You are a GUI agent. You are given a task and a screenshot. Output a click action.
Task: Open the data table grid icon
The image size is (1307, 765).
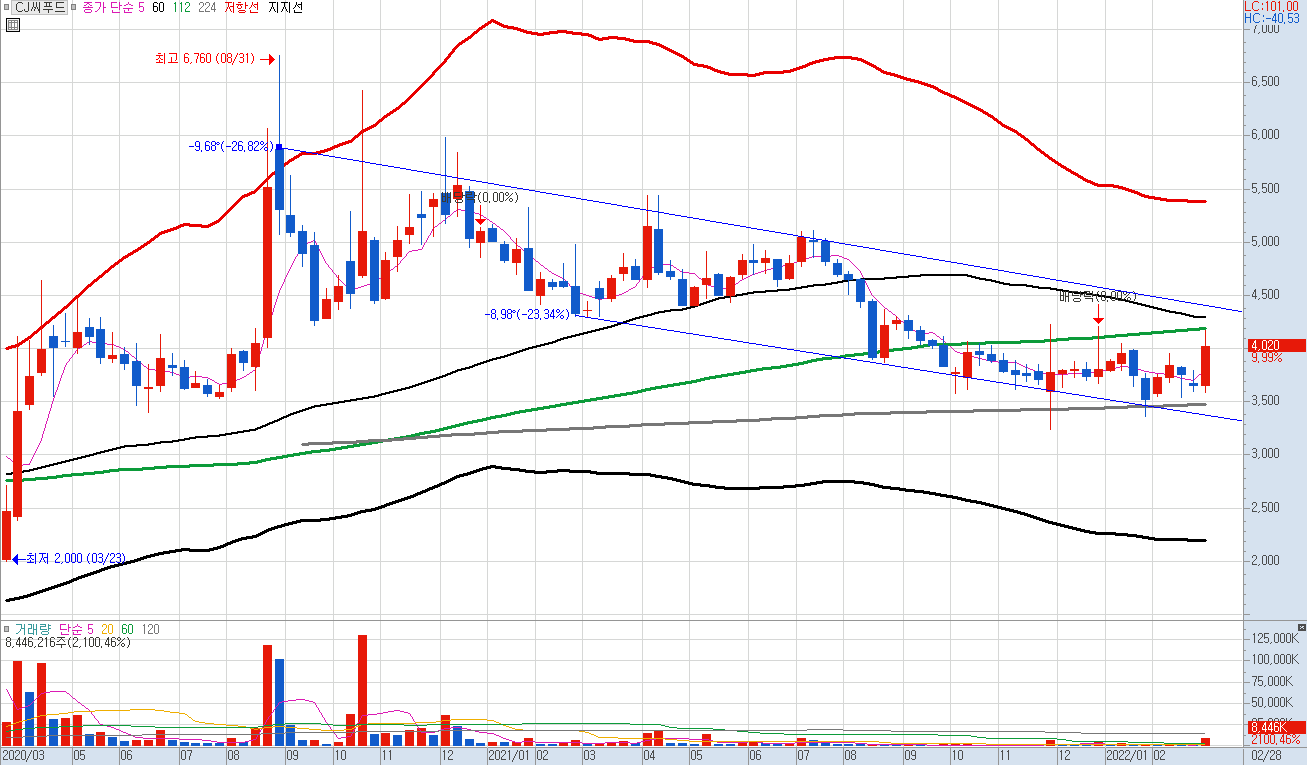tap(12, 25)
